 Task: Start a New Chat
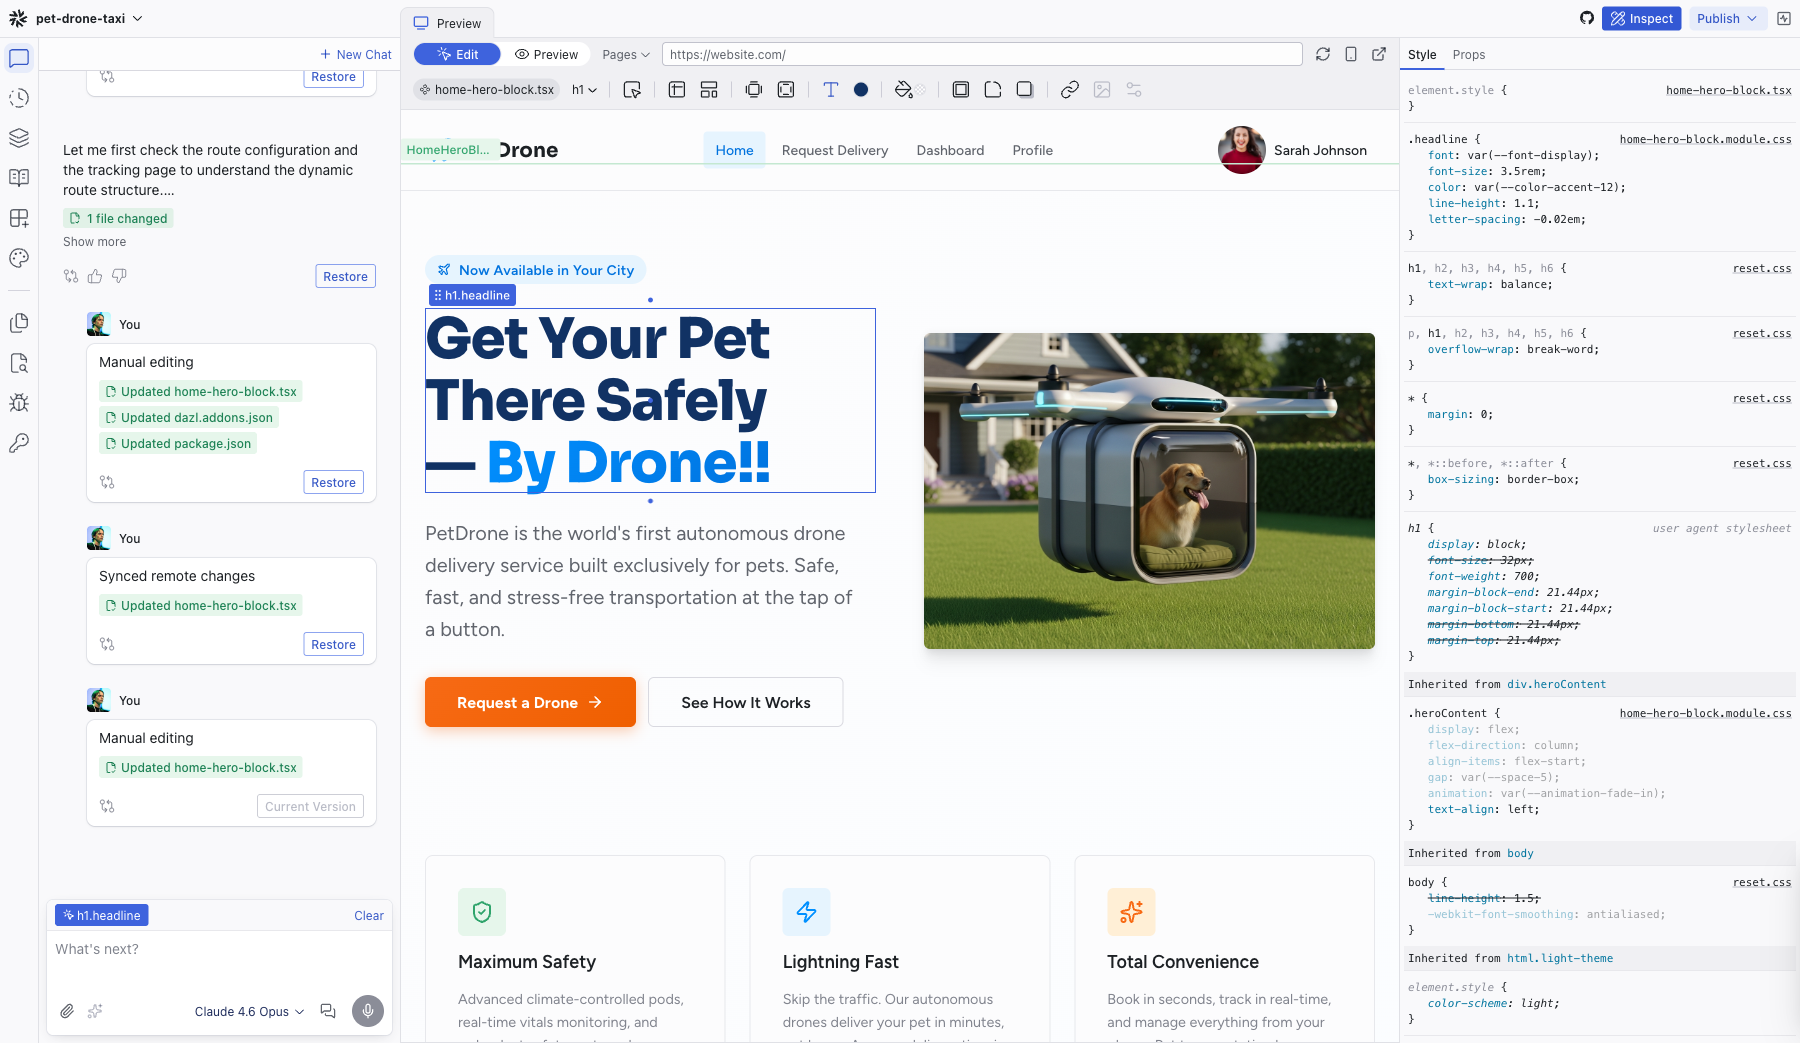pos(355,55)
